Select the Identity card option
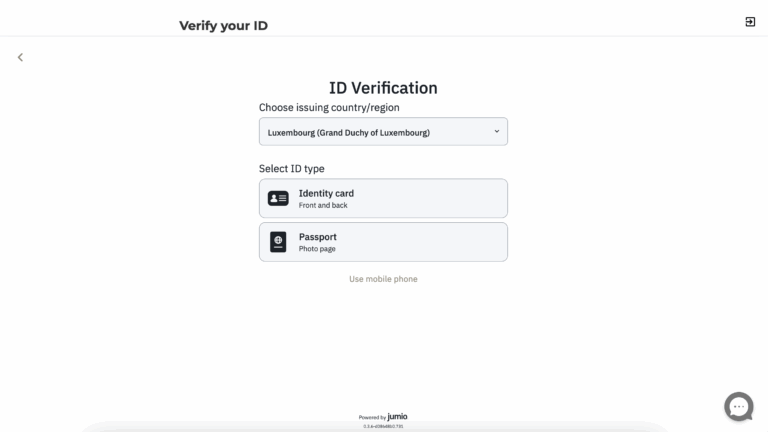 point(383,198)
